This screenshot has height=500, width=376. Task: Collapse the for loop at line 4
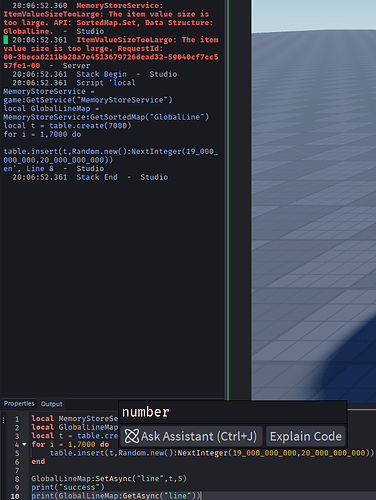24,445
